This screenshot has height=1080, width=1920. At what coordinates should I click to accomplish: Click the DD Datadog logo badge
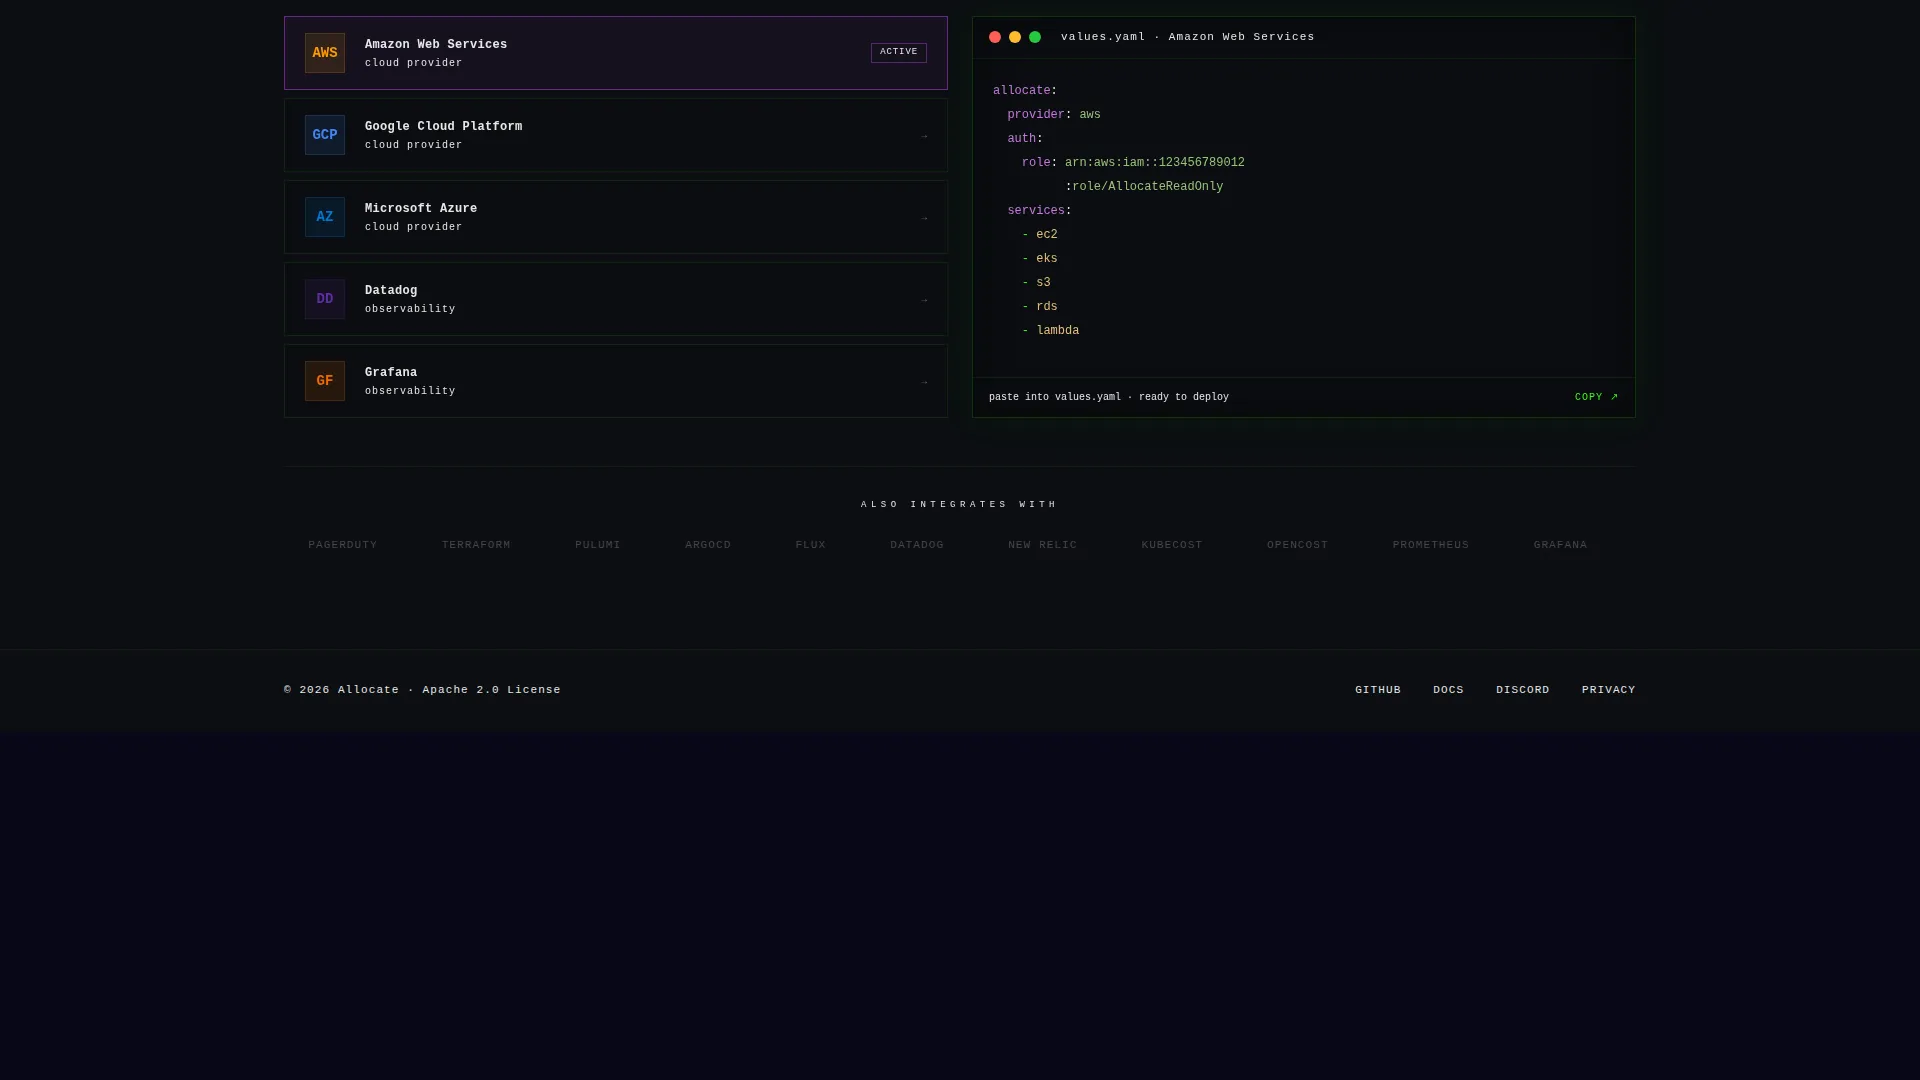coord(325,299)
